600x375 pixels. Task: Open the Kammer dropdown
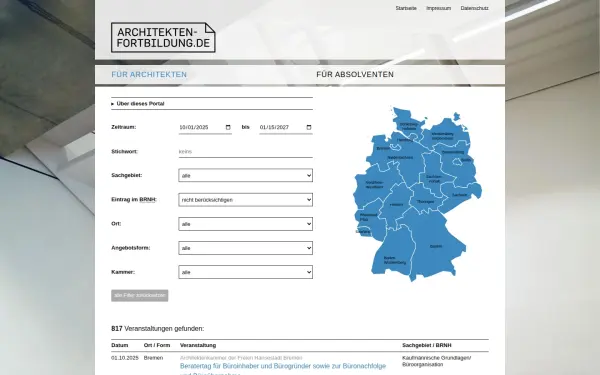tap(245, 272)
